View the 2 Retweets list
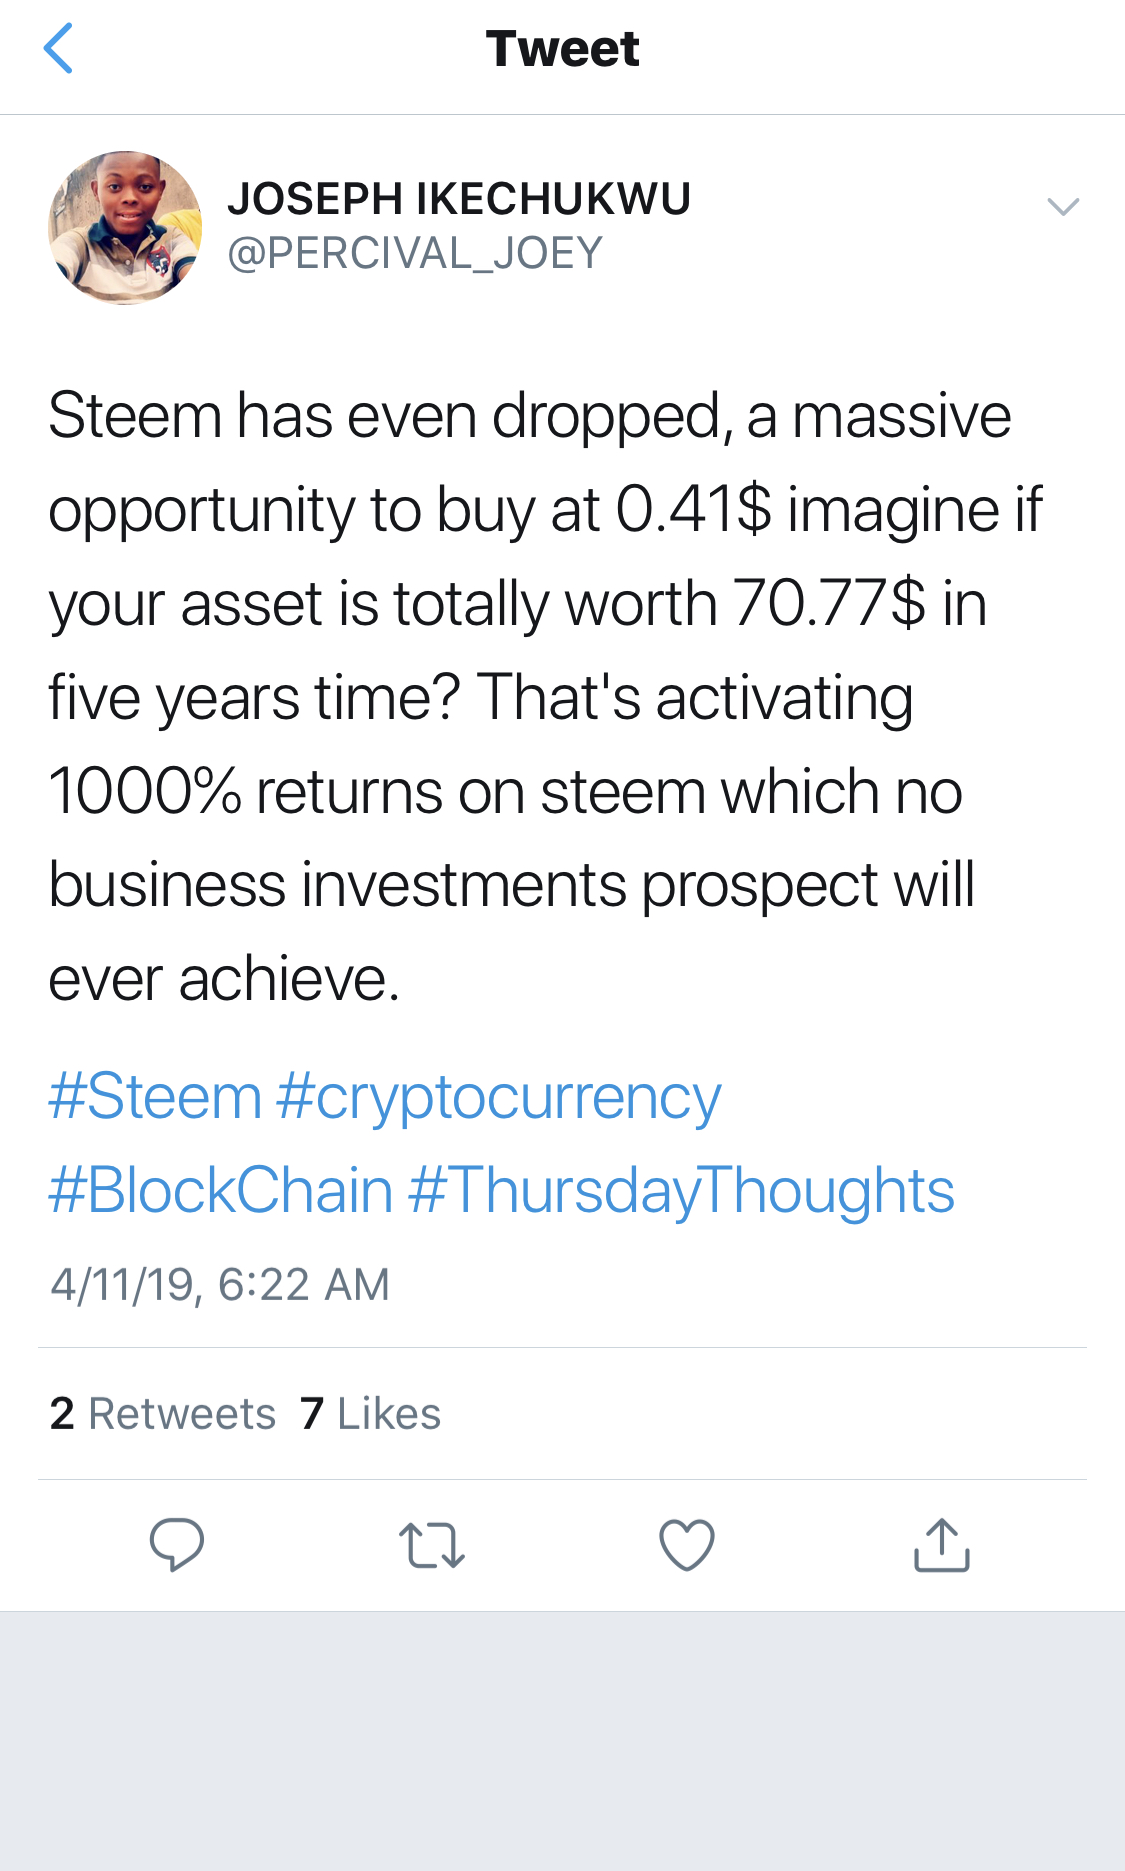 (x=163, y=1414)
